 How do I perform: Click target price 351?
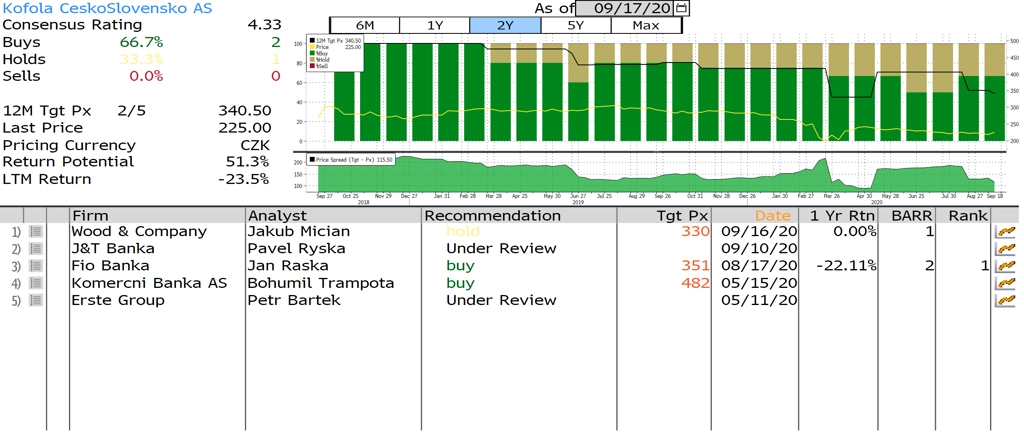[697, 266]
